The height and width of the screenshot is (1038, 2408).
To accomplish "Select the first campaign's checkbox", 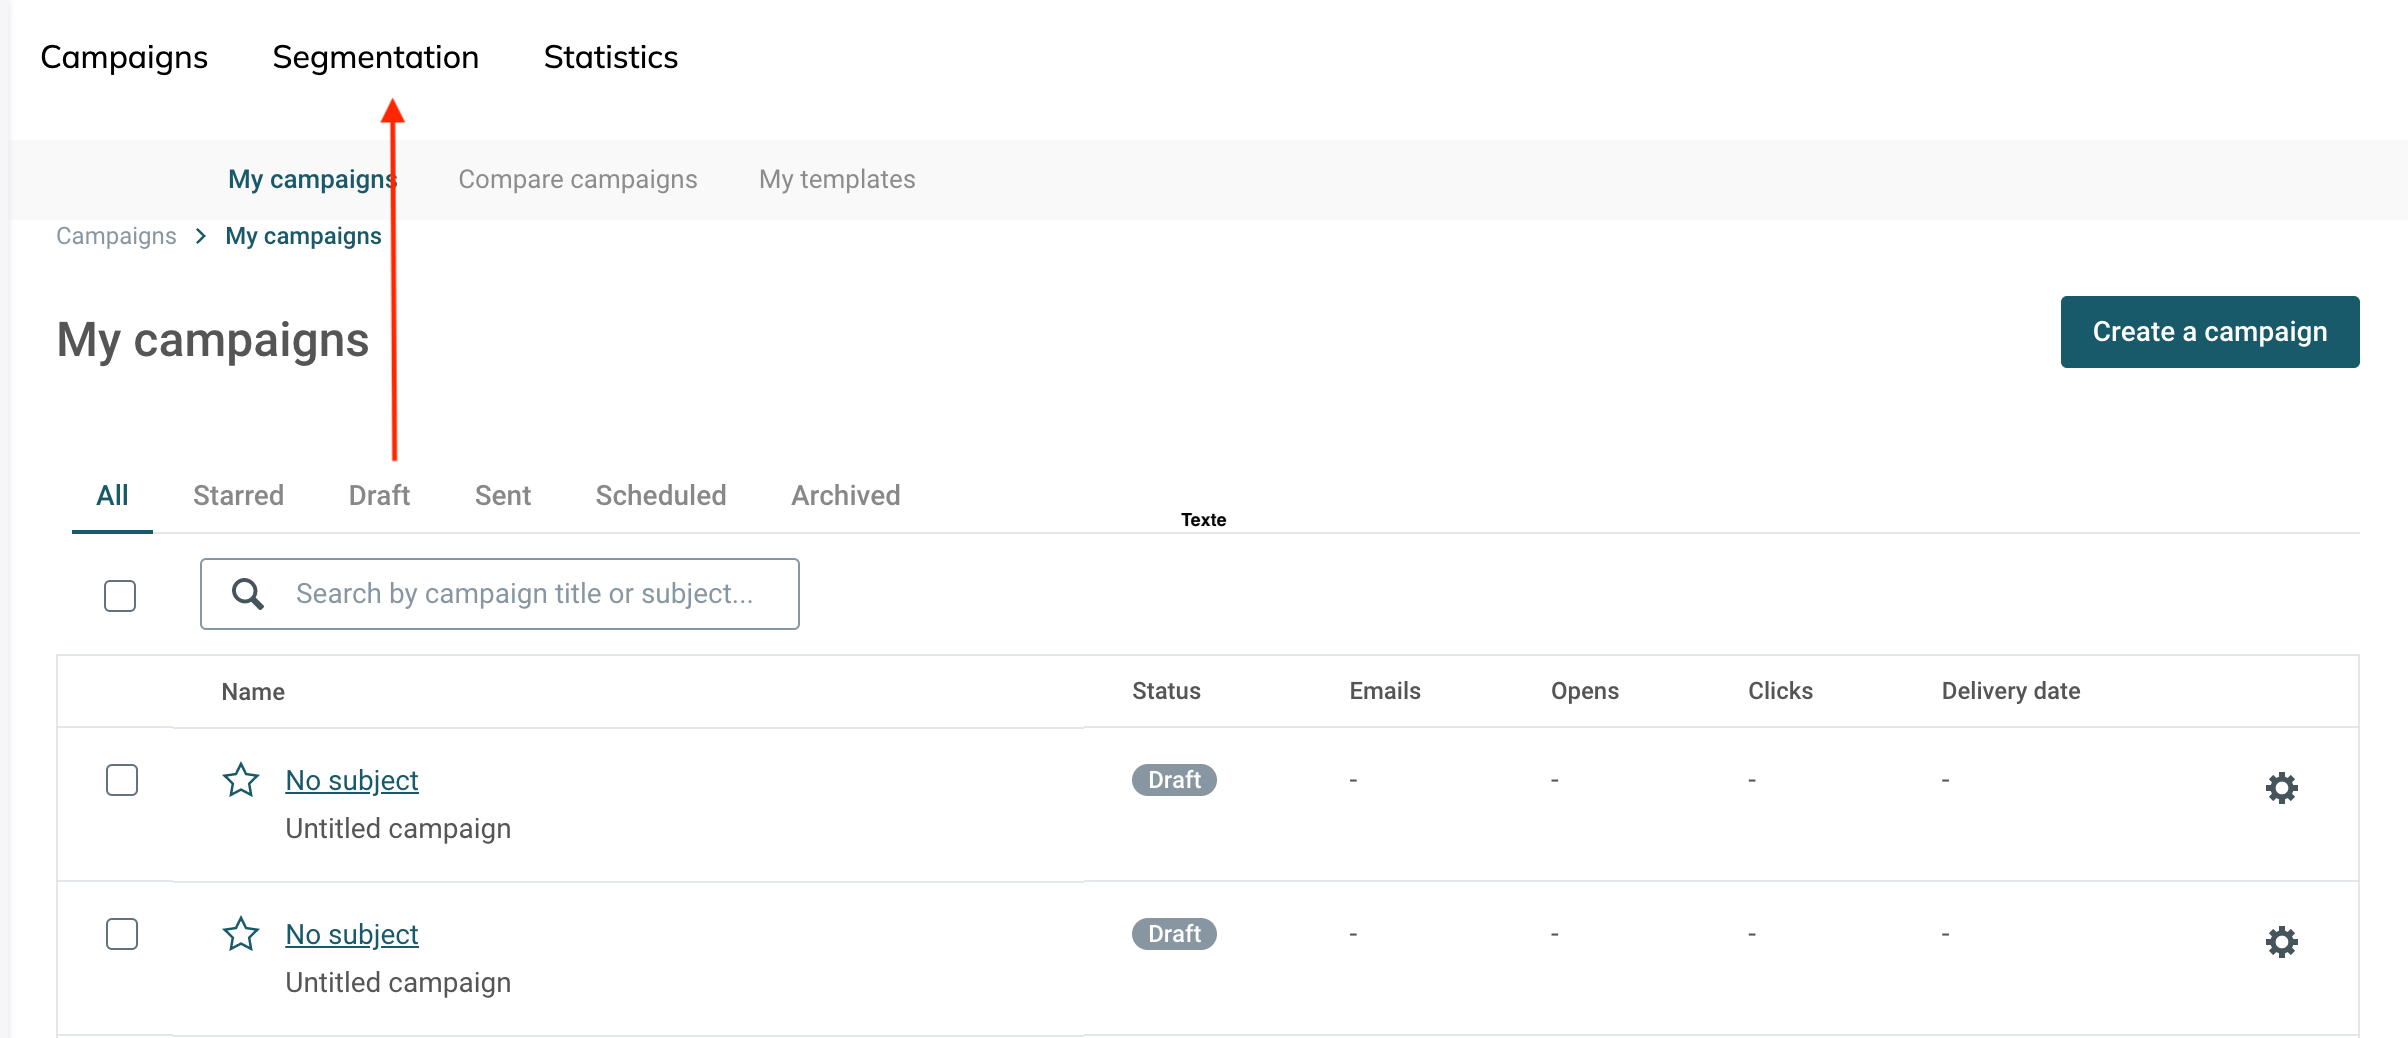I will (122, 780).
